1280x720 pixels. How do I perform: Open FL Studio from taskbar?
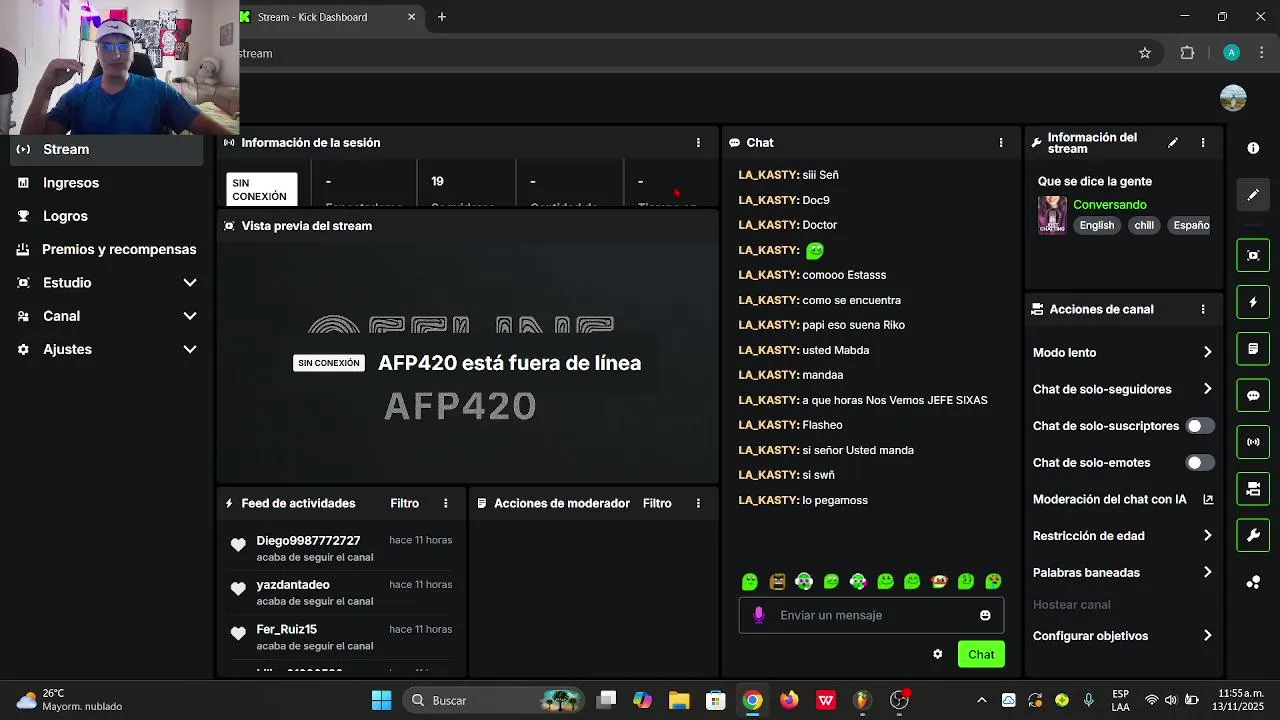tap(862, 701)
